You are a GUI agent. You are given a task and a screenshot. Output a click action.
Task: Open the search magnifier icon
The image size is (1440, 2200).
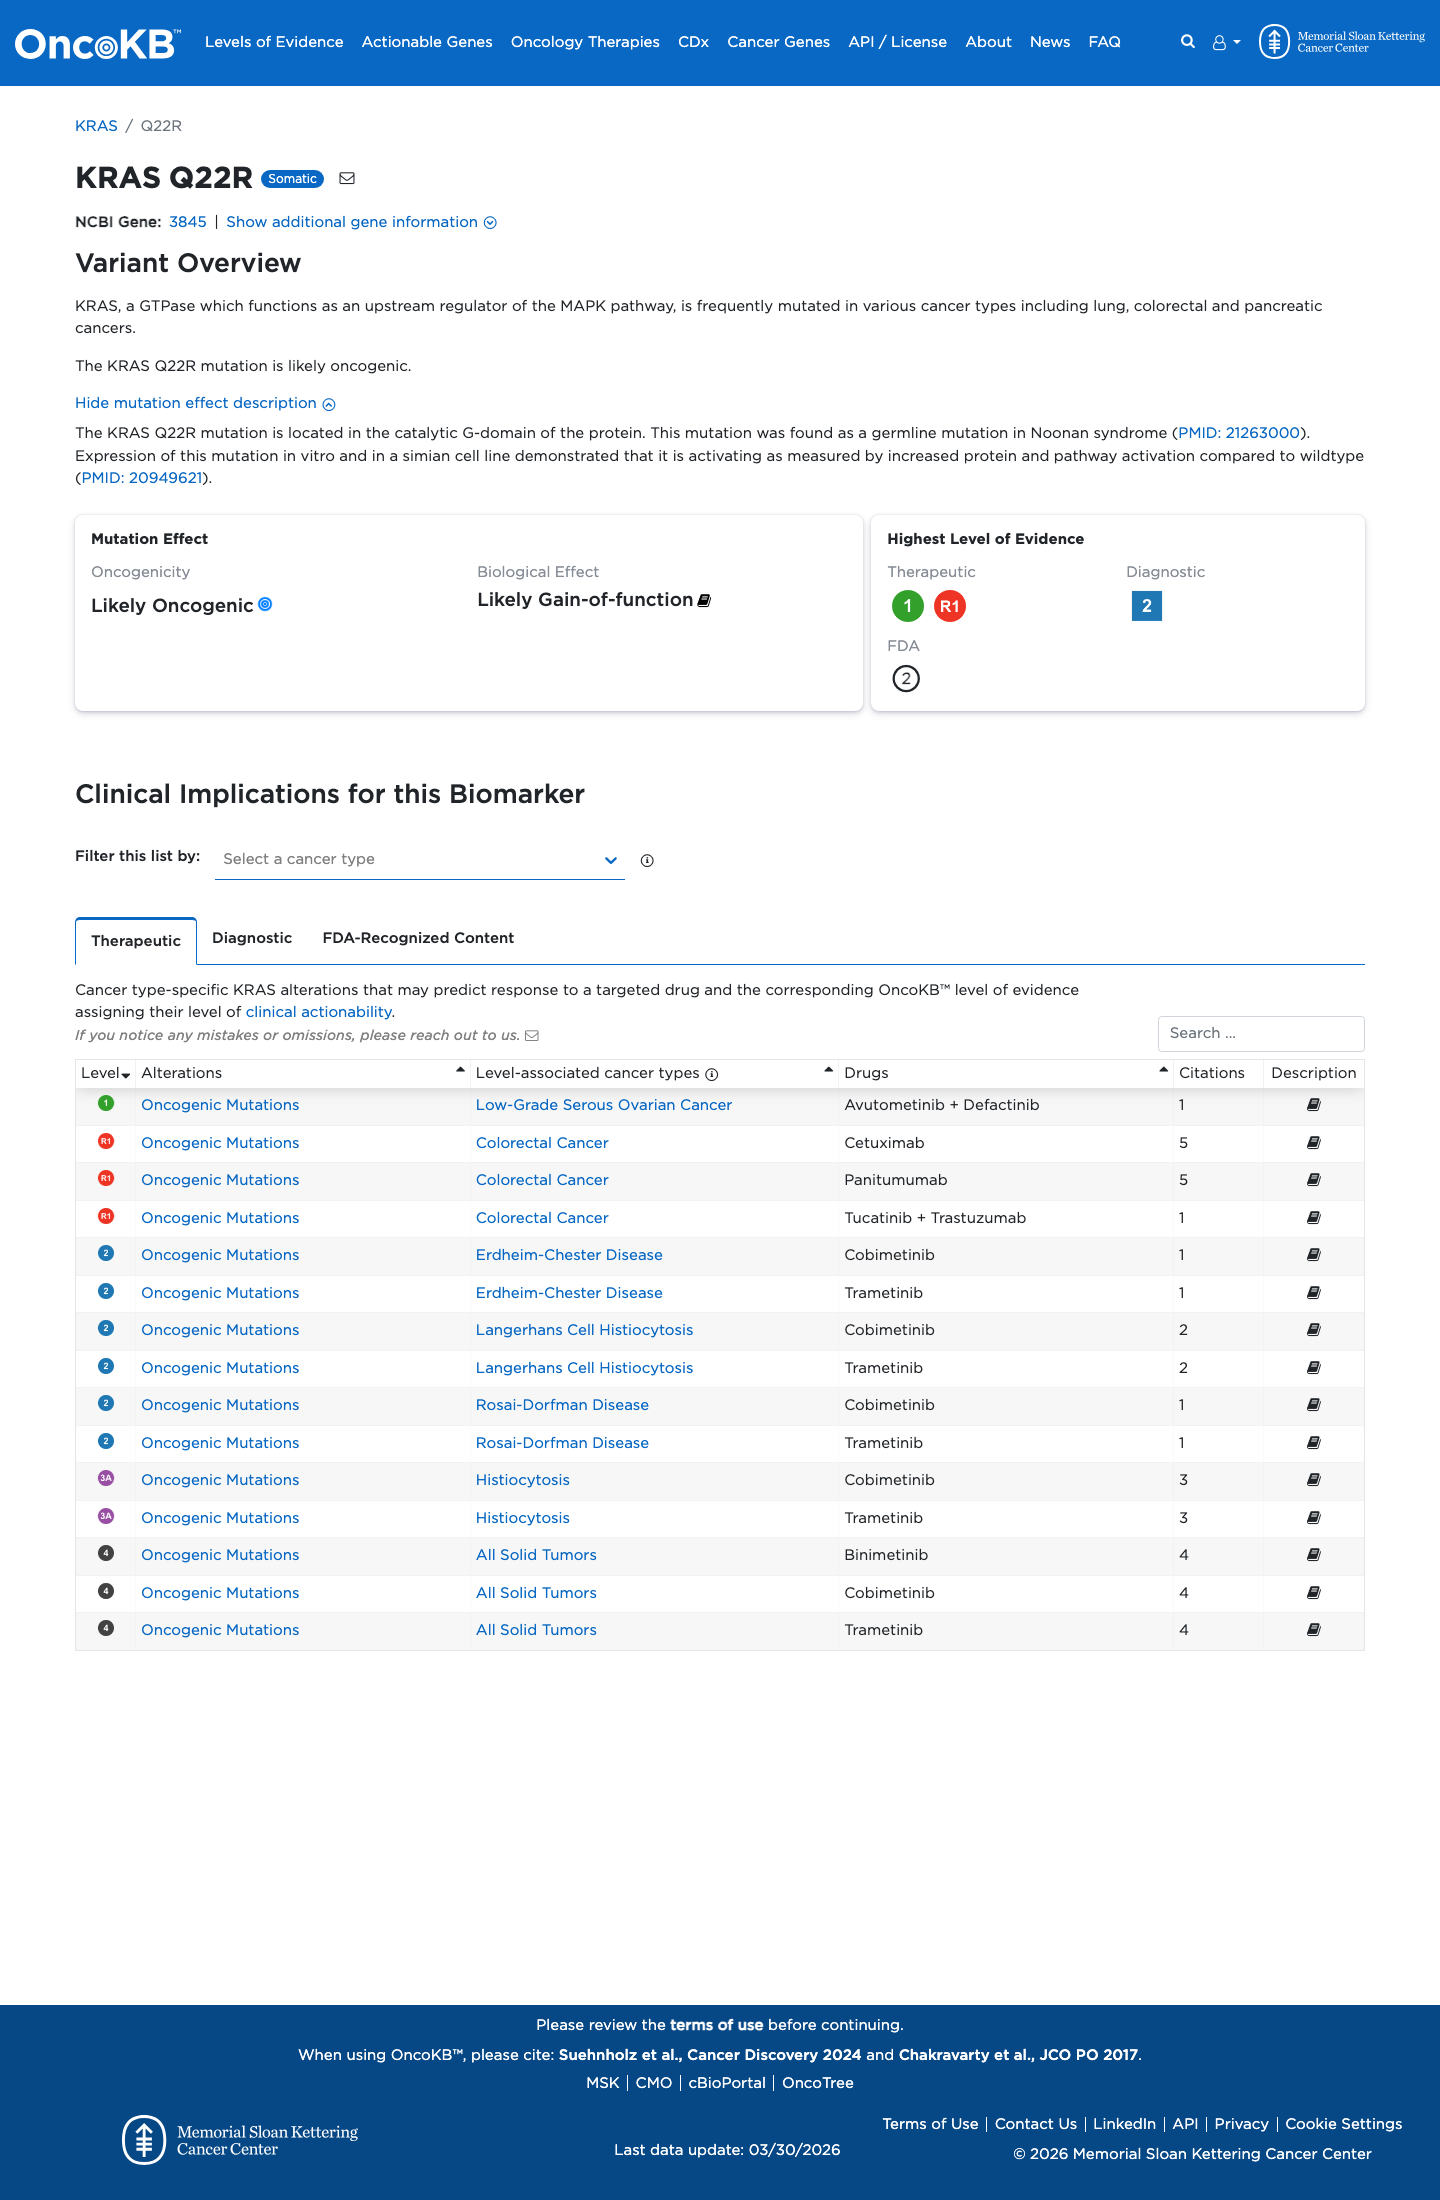(x=1188, y=42)
